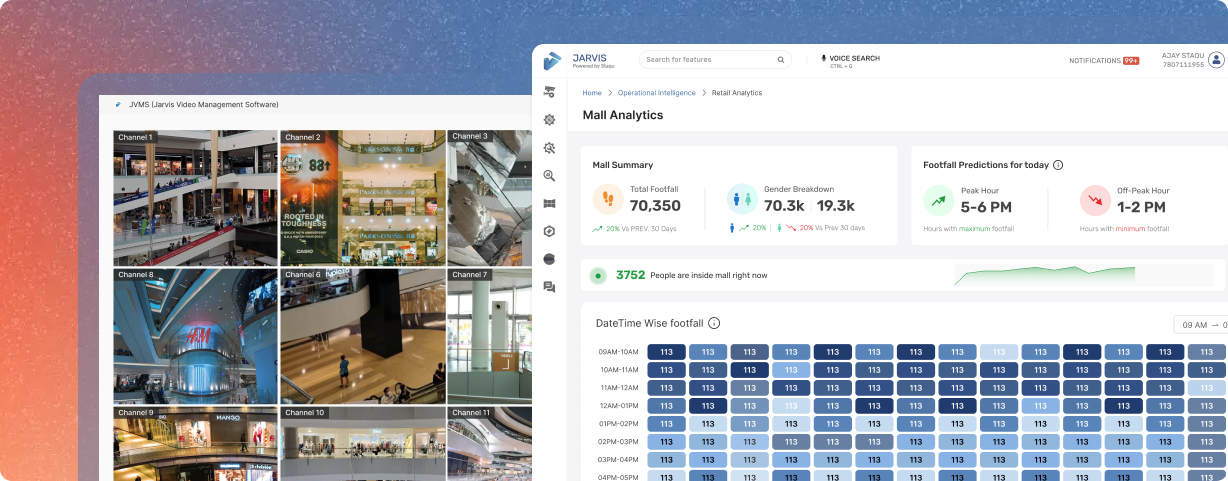
Task: Click the 01PM-02PM row label
Action: pos(620,424)
